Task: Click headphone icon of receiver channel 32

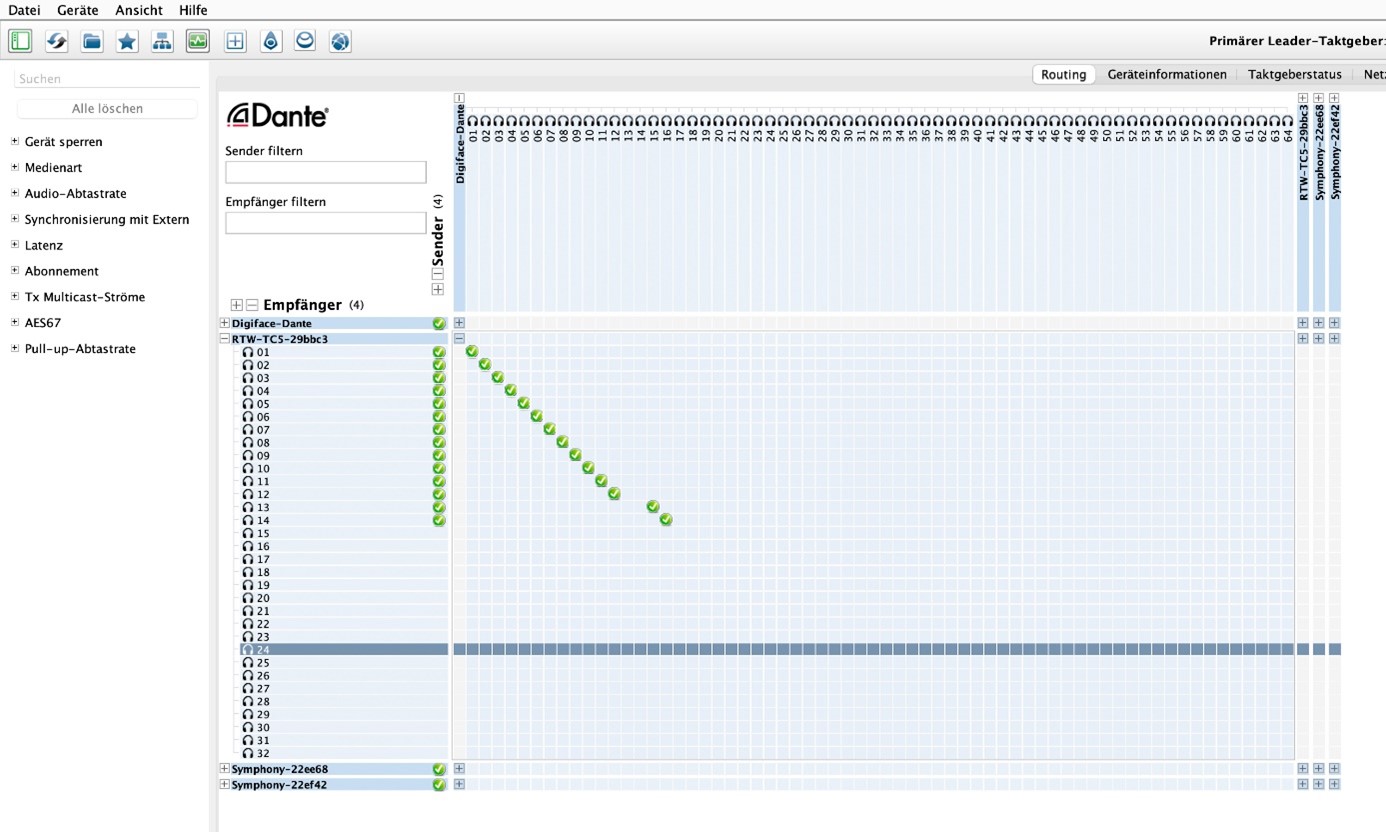Action: click(248, 753)
